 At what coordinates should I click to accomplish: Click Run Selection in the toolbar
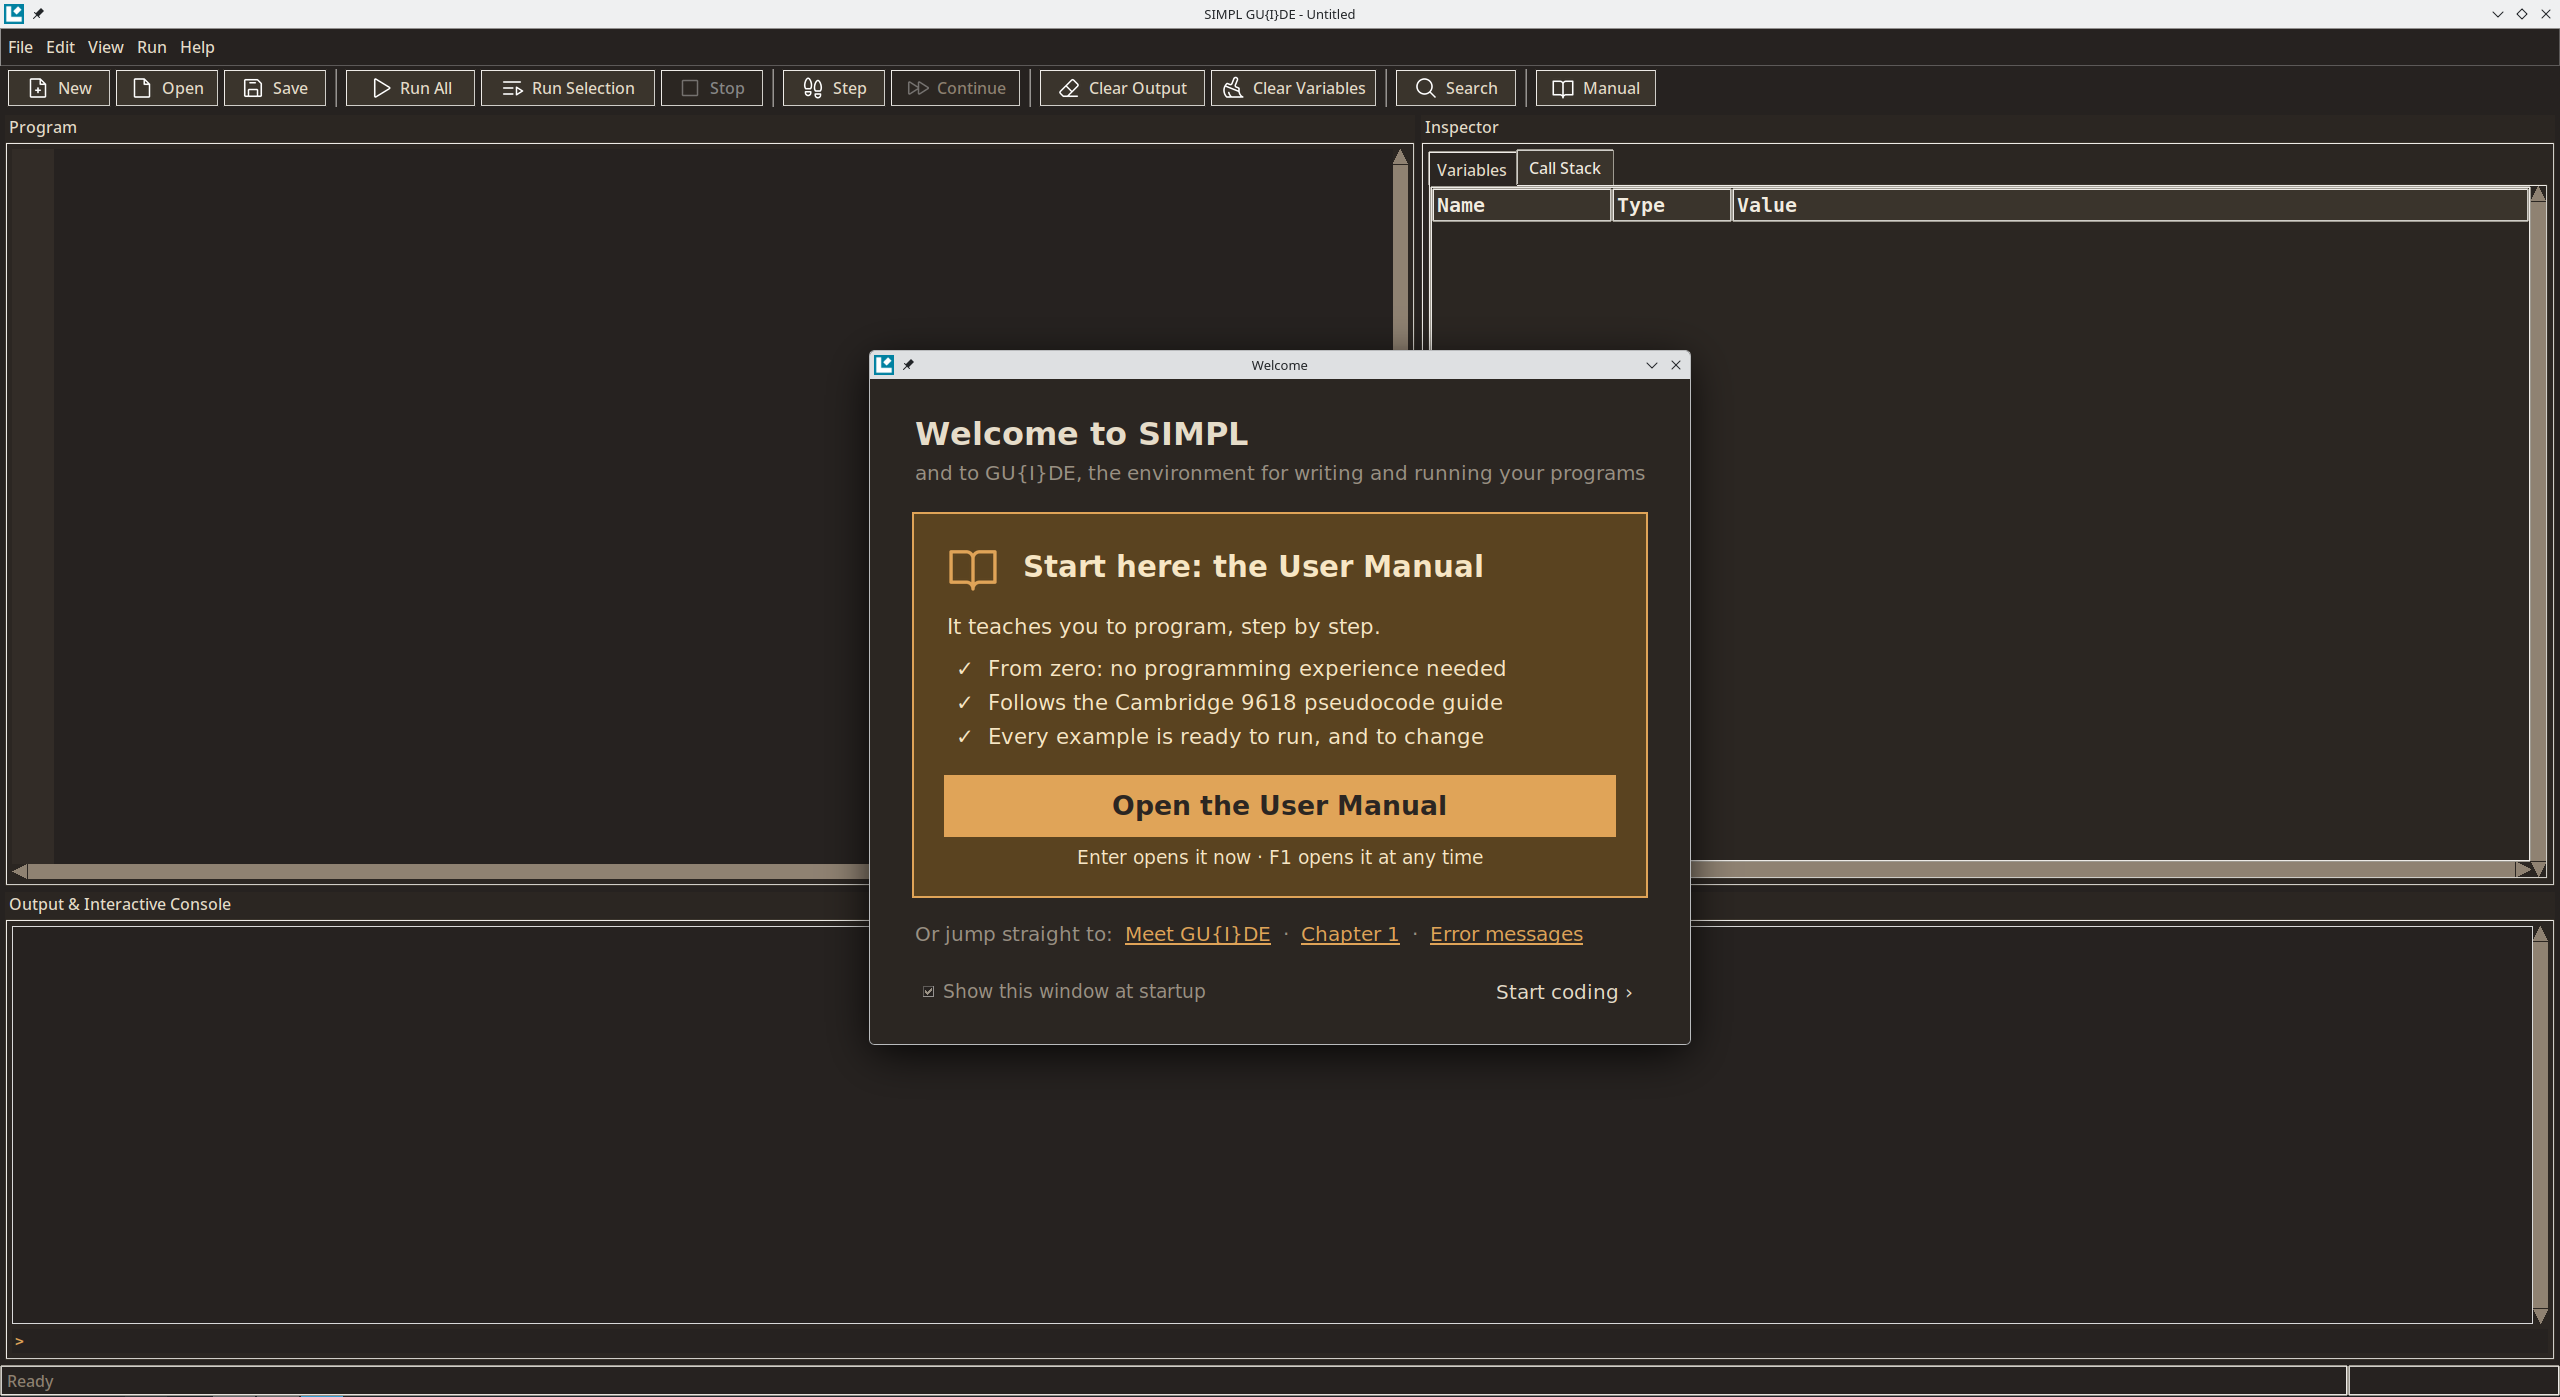pos(568,88)
